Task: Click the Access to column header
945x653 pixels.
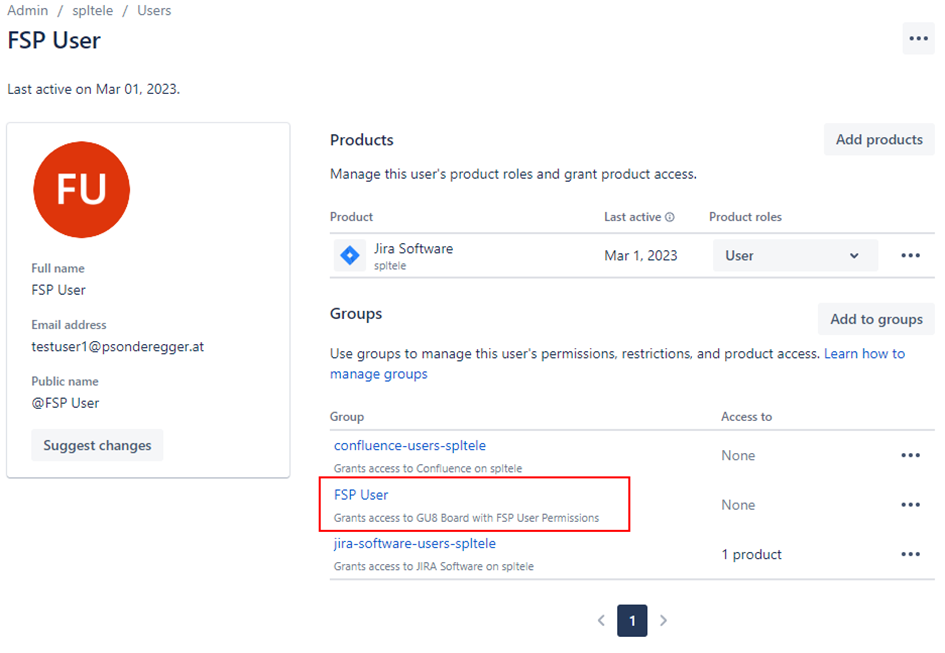Action: point(746,417)
